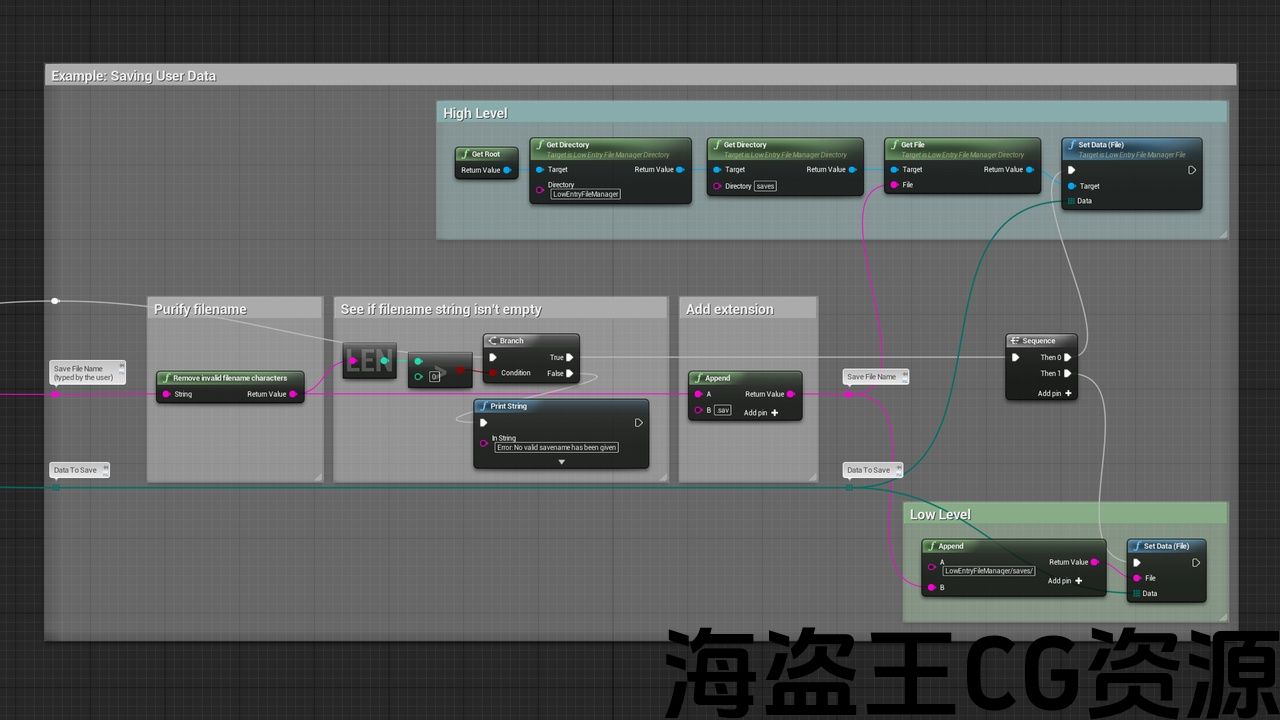This screenshot has height=720, width=1280.
Task: Click Add pin on Sequence node
Action: coord(1054,393)
